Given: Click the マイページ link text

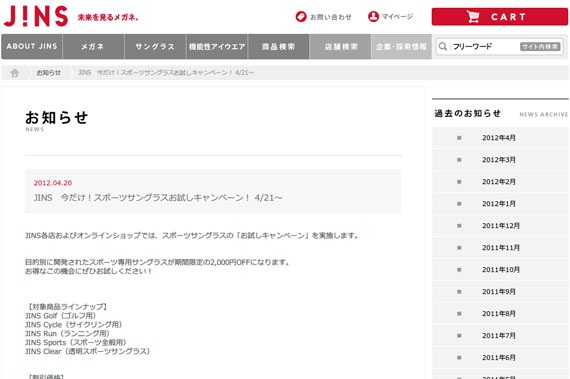Looking at the screenshot, I should click(397, 17).
